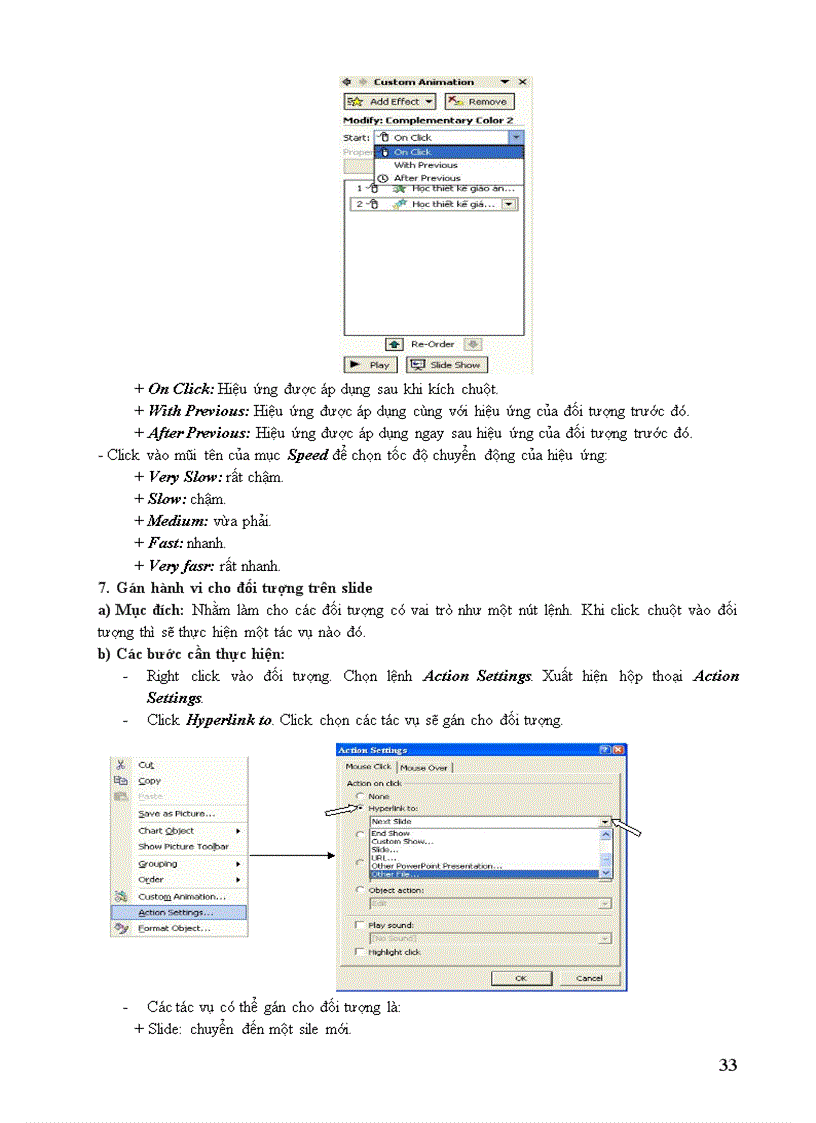Image resolution: width=816 pixels, height=1123 pixels.
Task: Click OK in the Action Settings dialog
Action: pos(522,978)
